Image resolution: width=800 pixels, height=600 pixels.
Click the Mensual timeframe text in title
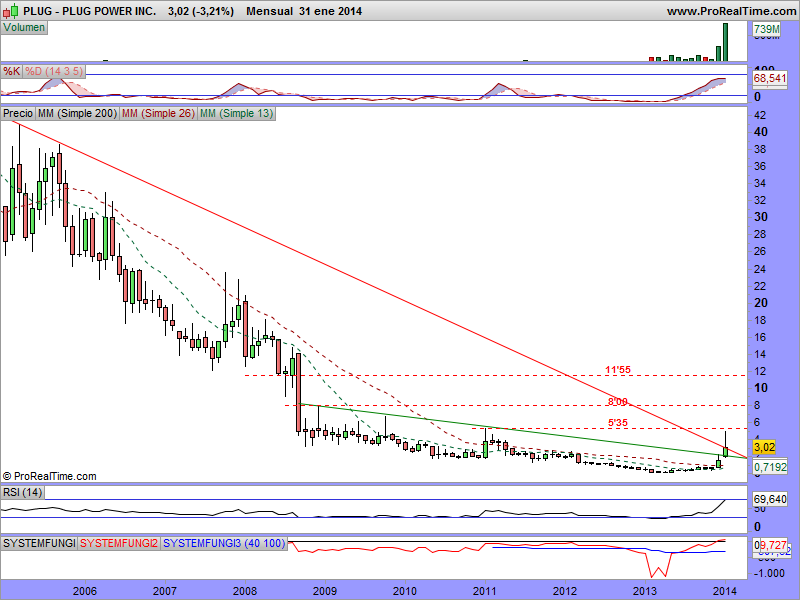click(269, 11)
